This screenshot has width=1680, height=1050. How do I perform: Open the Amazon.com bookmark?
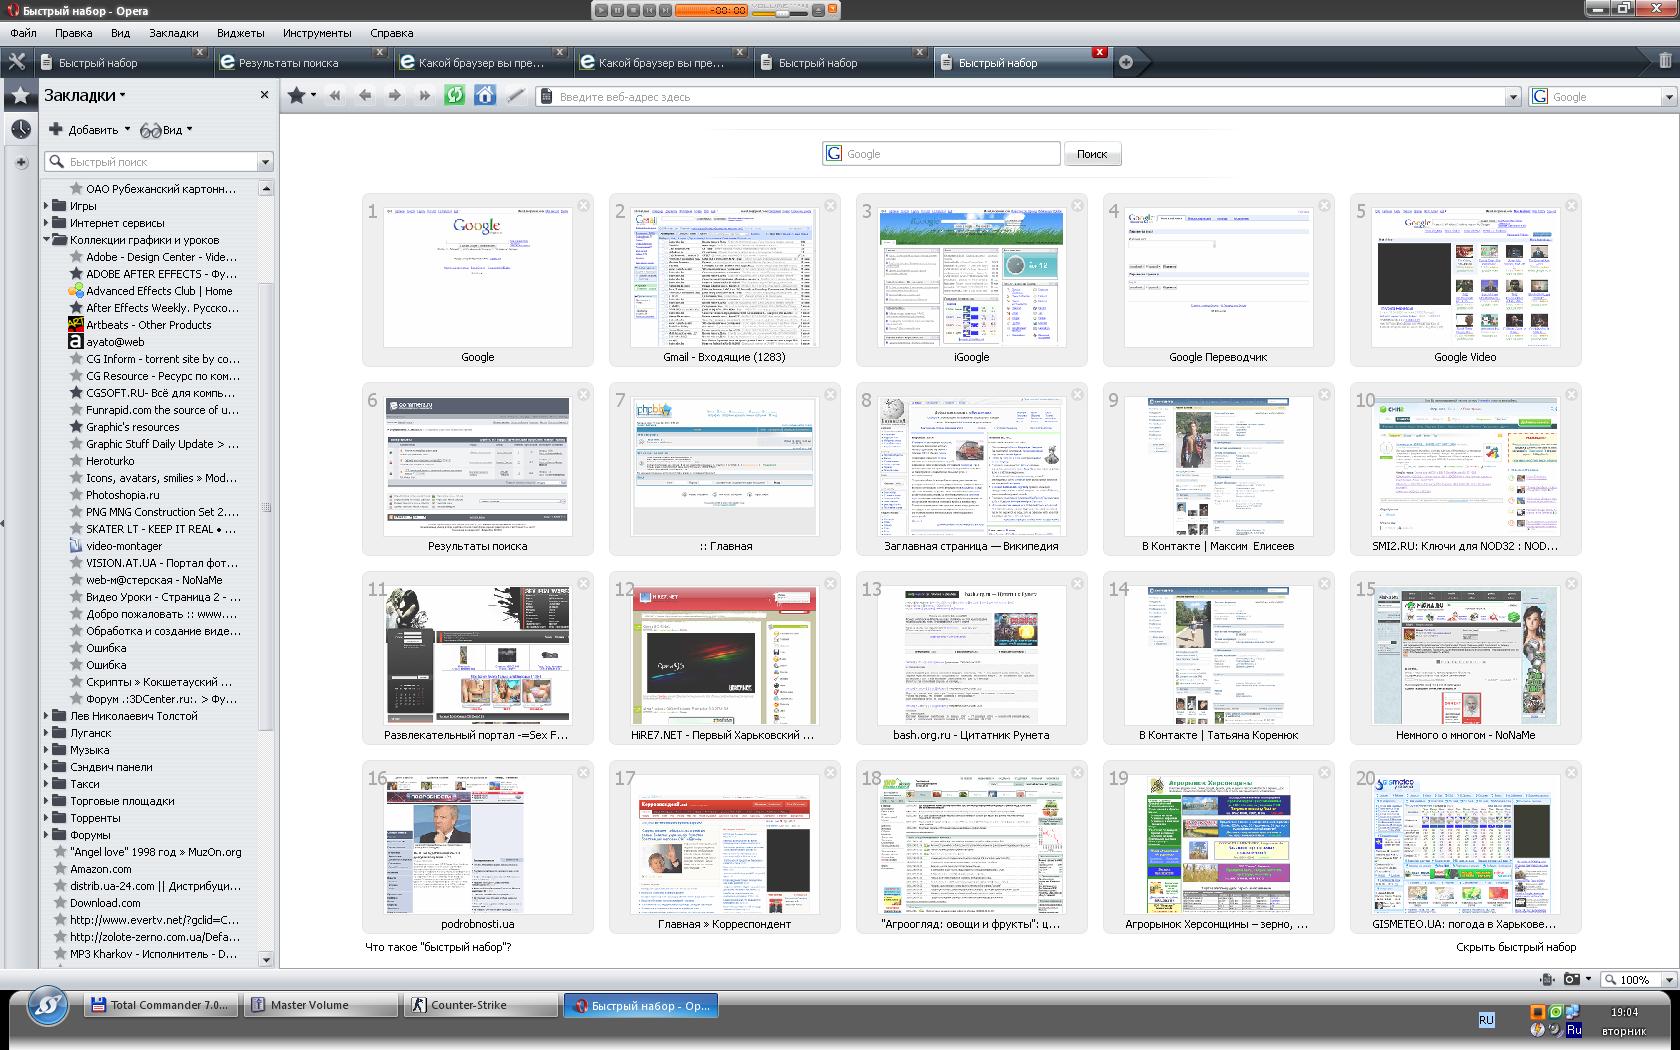(100, 869)
